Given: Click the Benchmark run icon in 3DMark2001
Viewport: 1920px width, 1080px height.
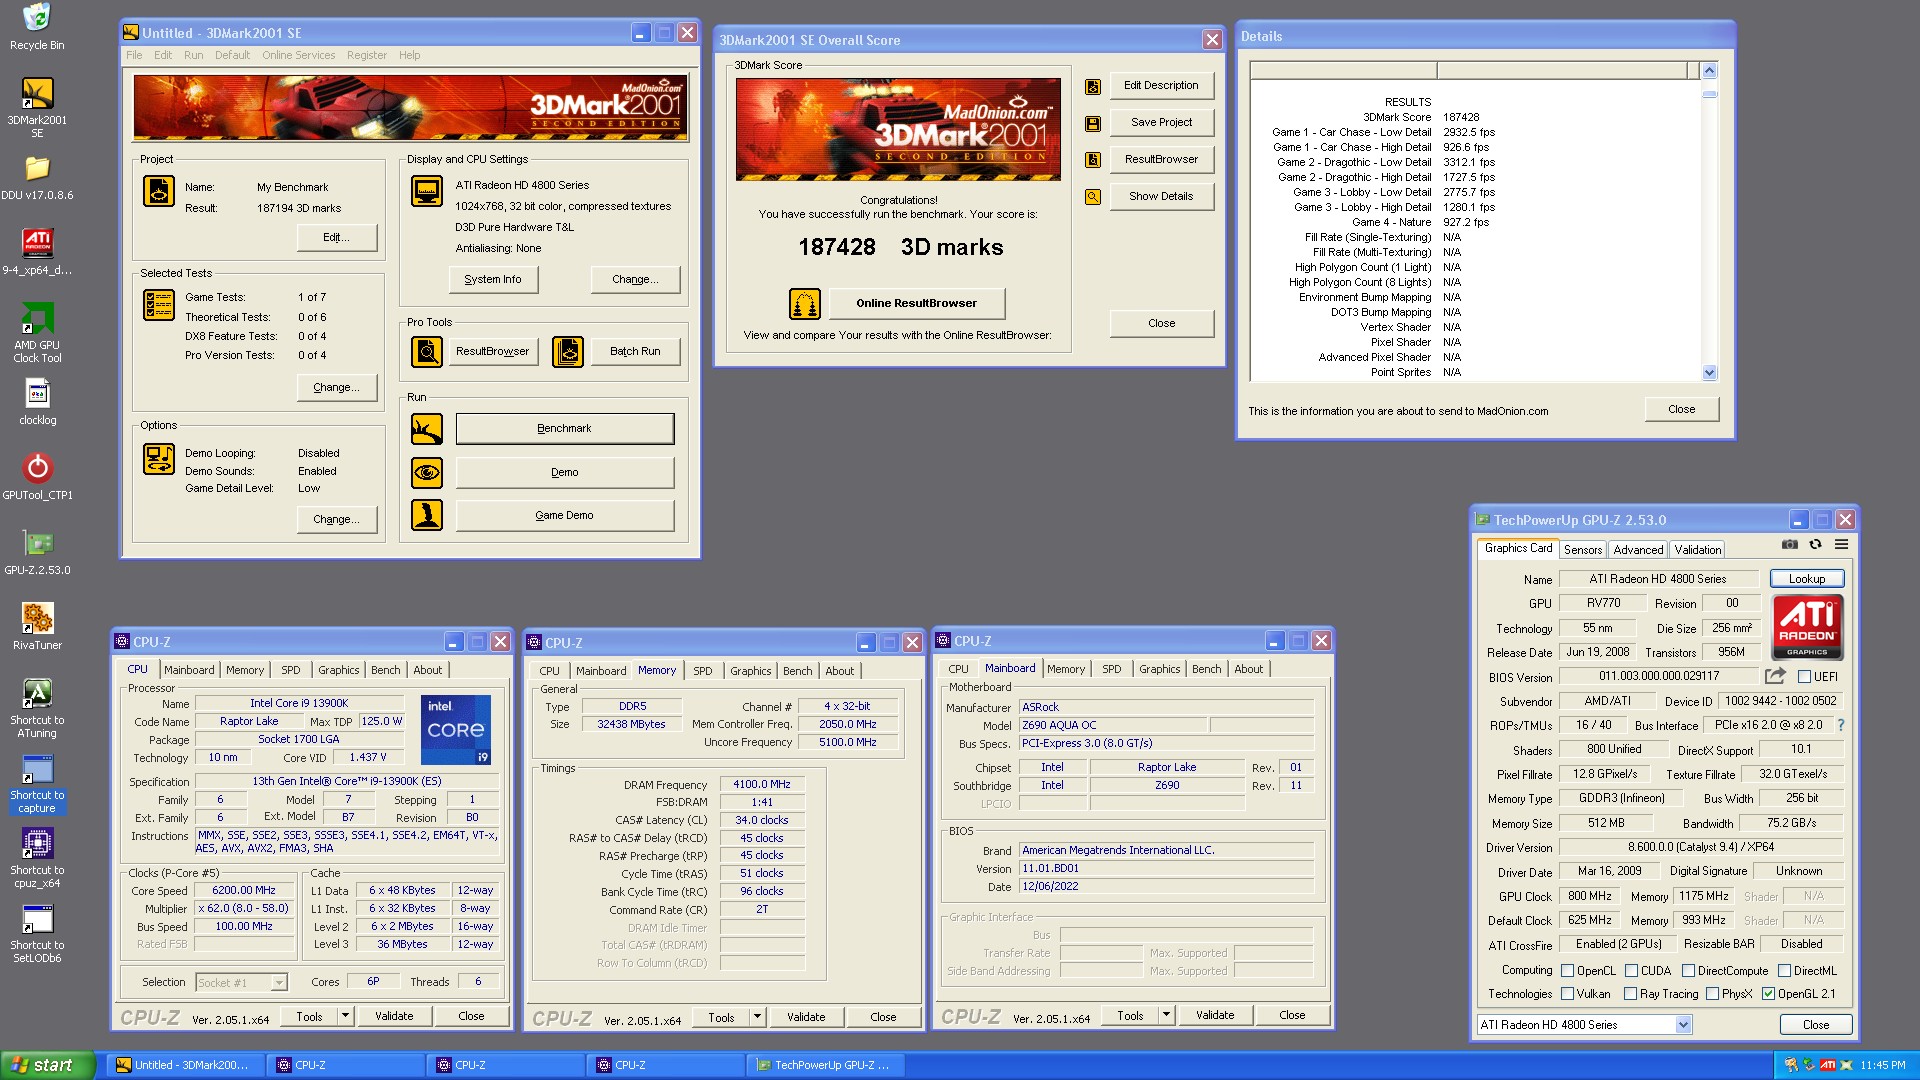Looking at the screenshot, I should [x=427, y=429].
